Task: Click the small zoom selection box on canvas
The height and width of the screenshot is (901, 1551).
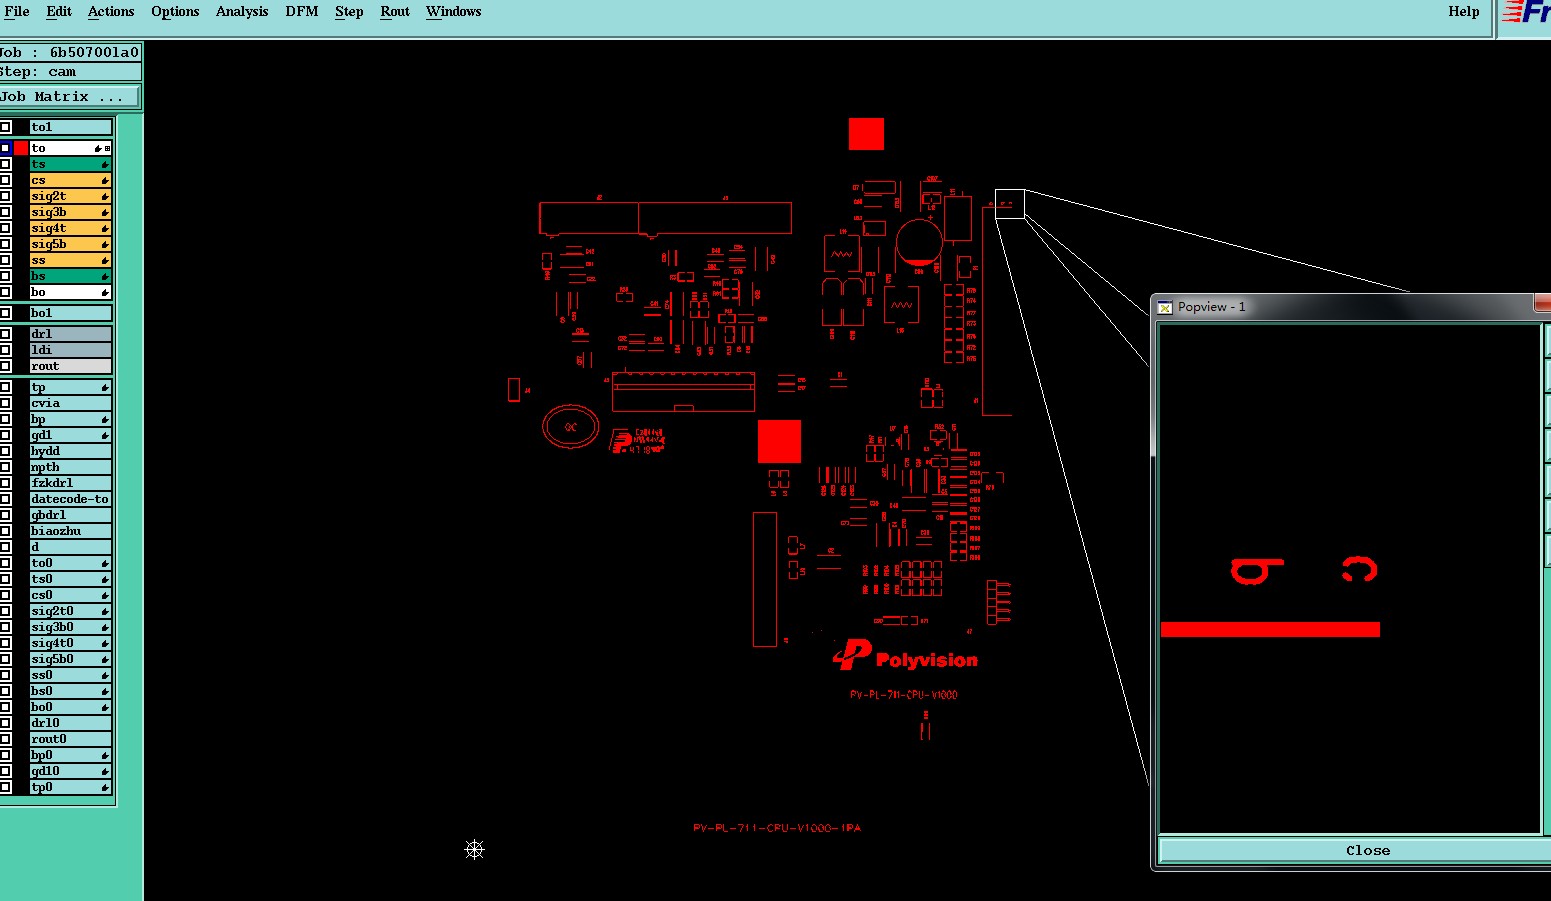Action: pos(1010,203)
